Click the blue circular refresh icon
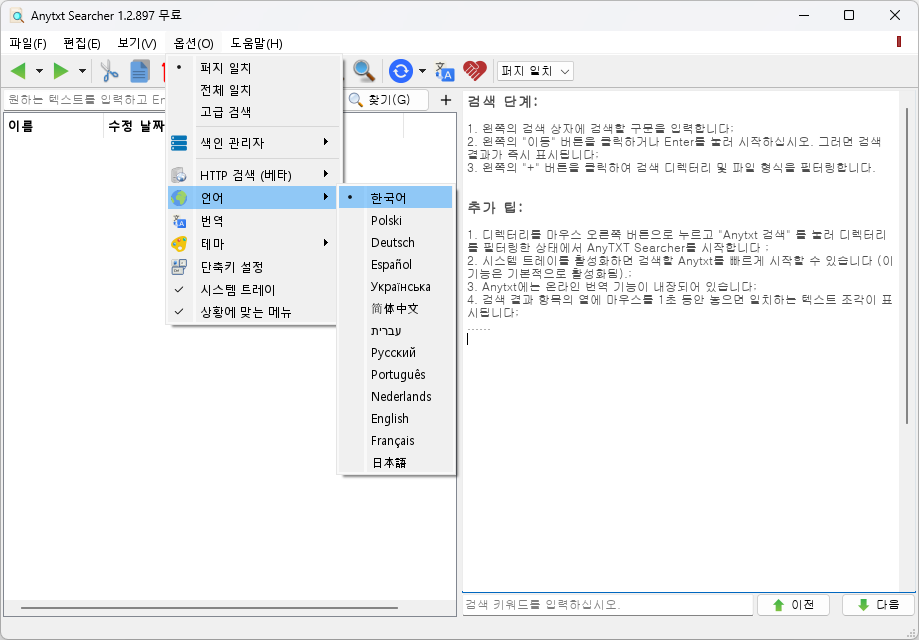Screen dimensions: 919x640 click(x=401, y=71)
